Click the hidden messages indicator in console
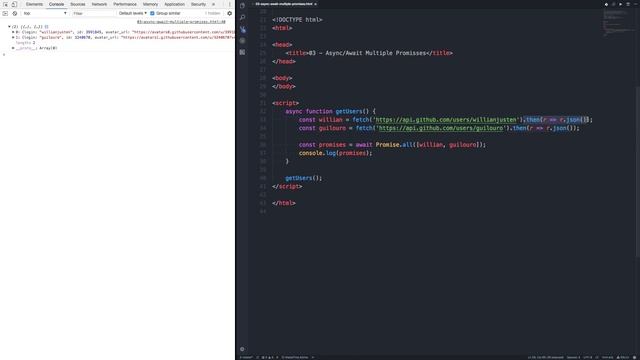The height and width of the screenshot is (360, 640). [x=213, y=13]
